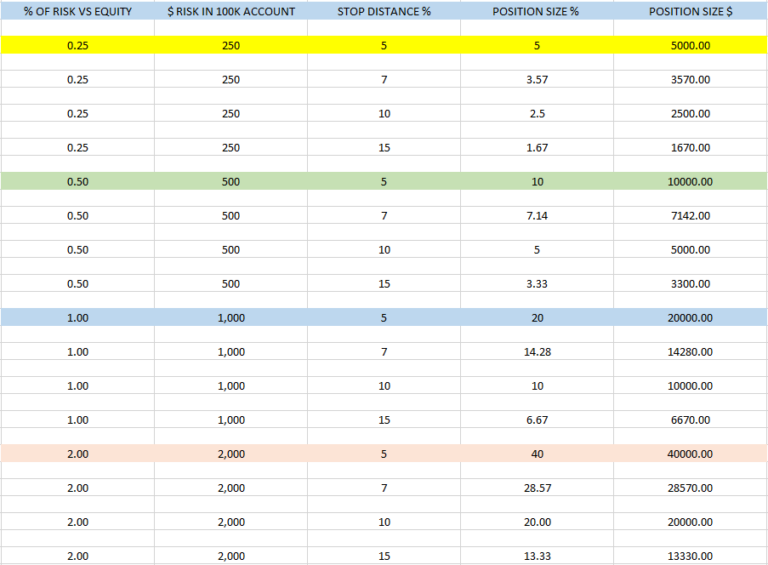The image size is (768, 565).
Task: Click the 'POSITION SIZE $' column header
Action: 690,11
